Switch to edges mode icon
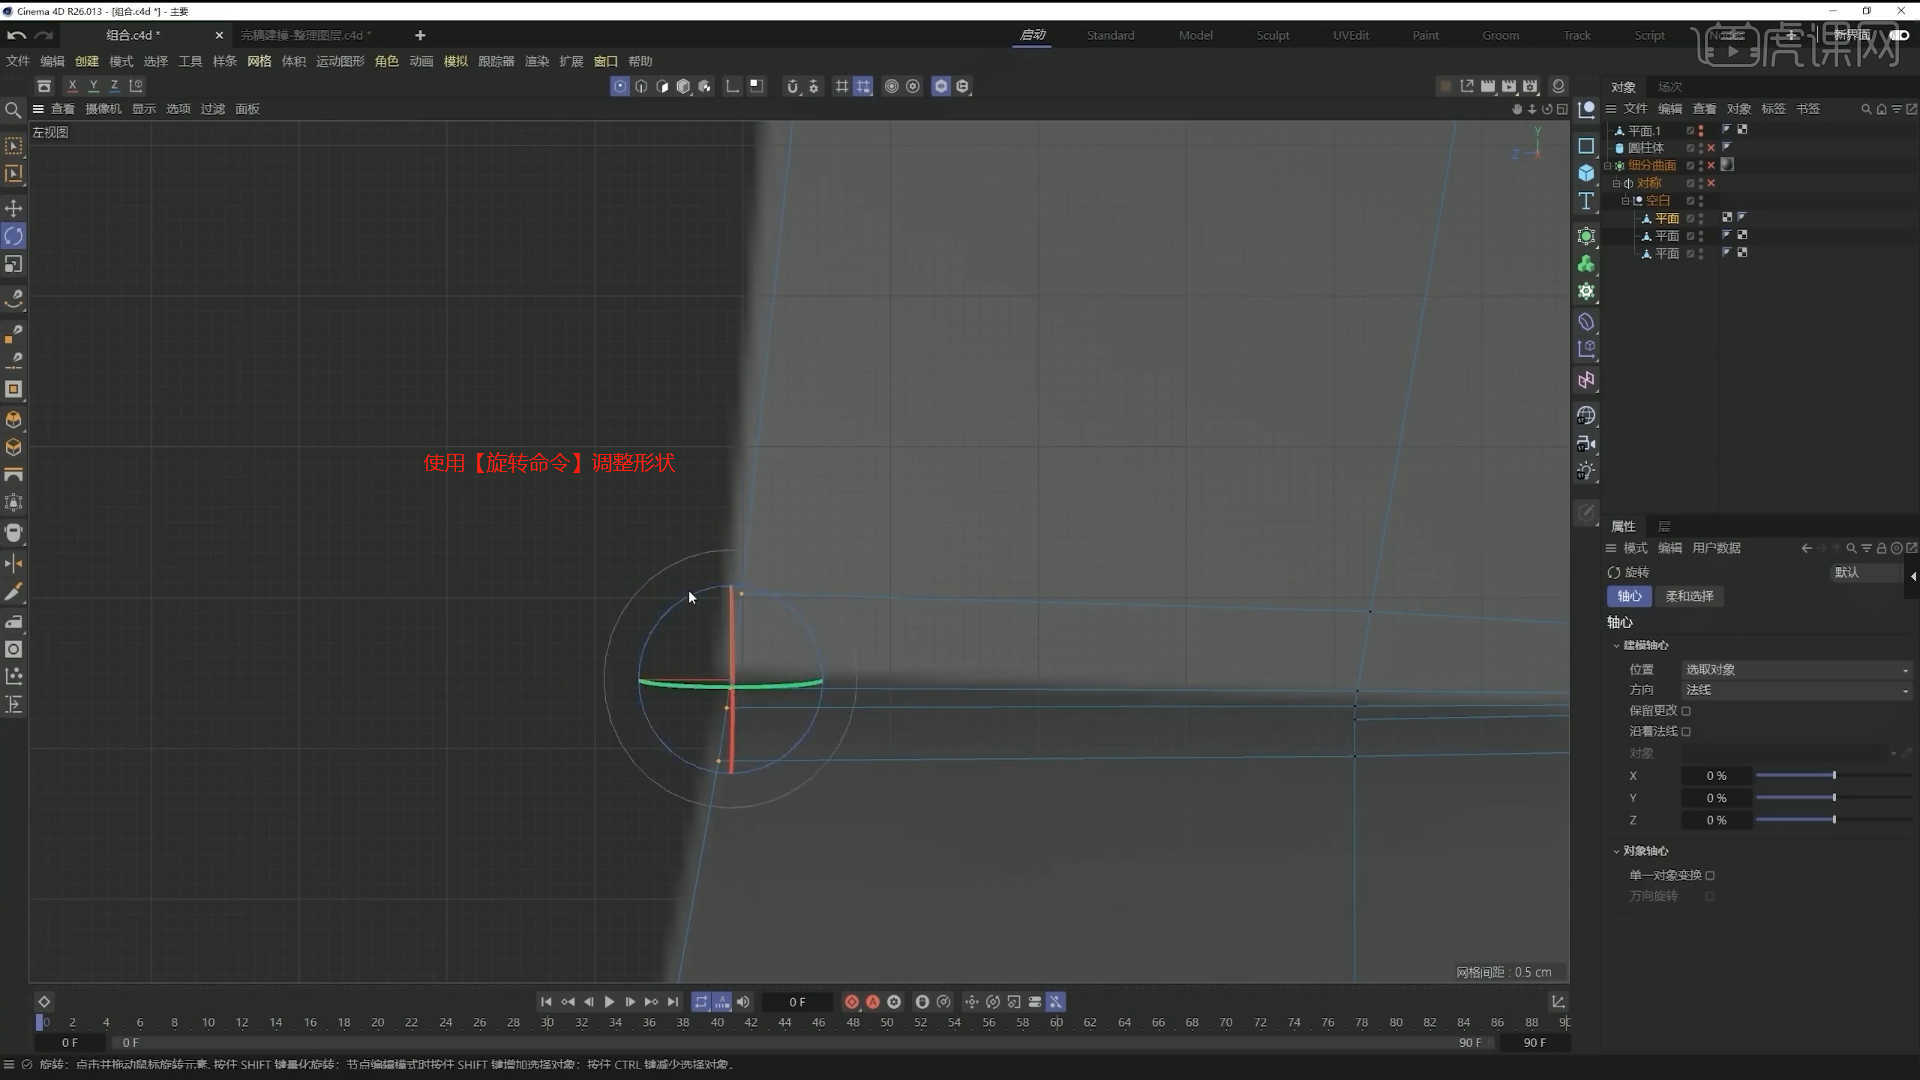The image size is (1920, 1080). coord(641,86)
